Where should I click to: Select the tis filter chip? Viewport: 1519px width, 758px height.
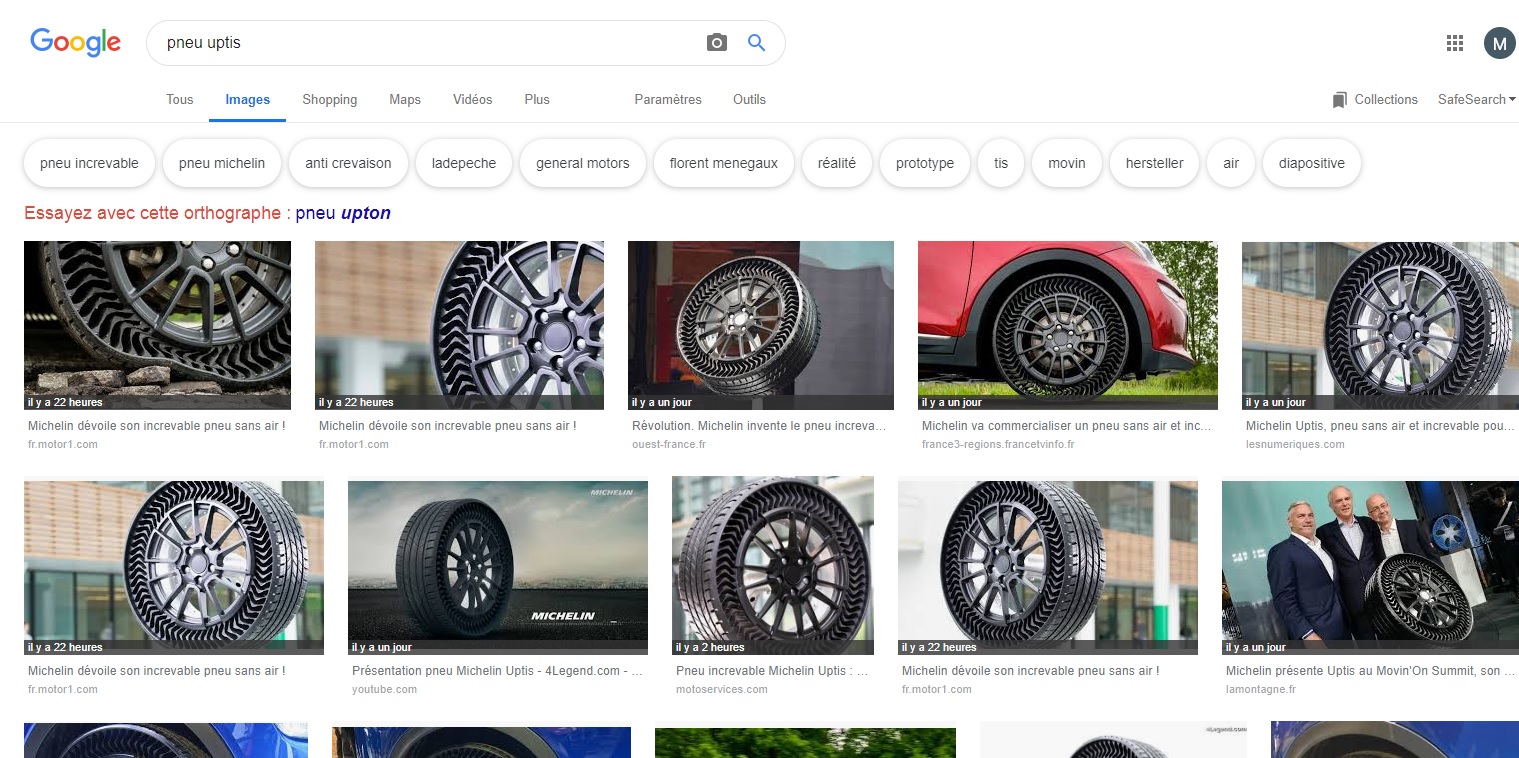click(x=1001, y=163)
